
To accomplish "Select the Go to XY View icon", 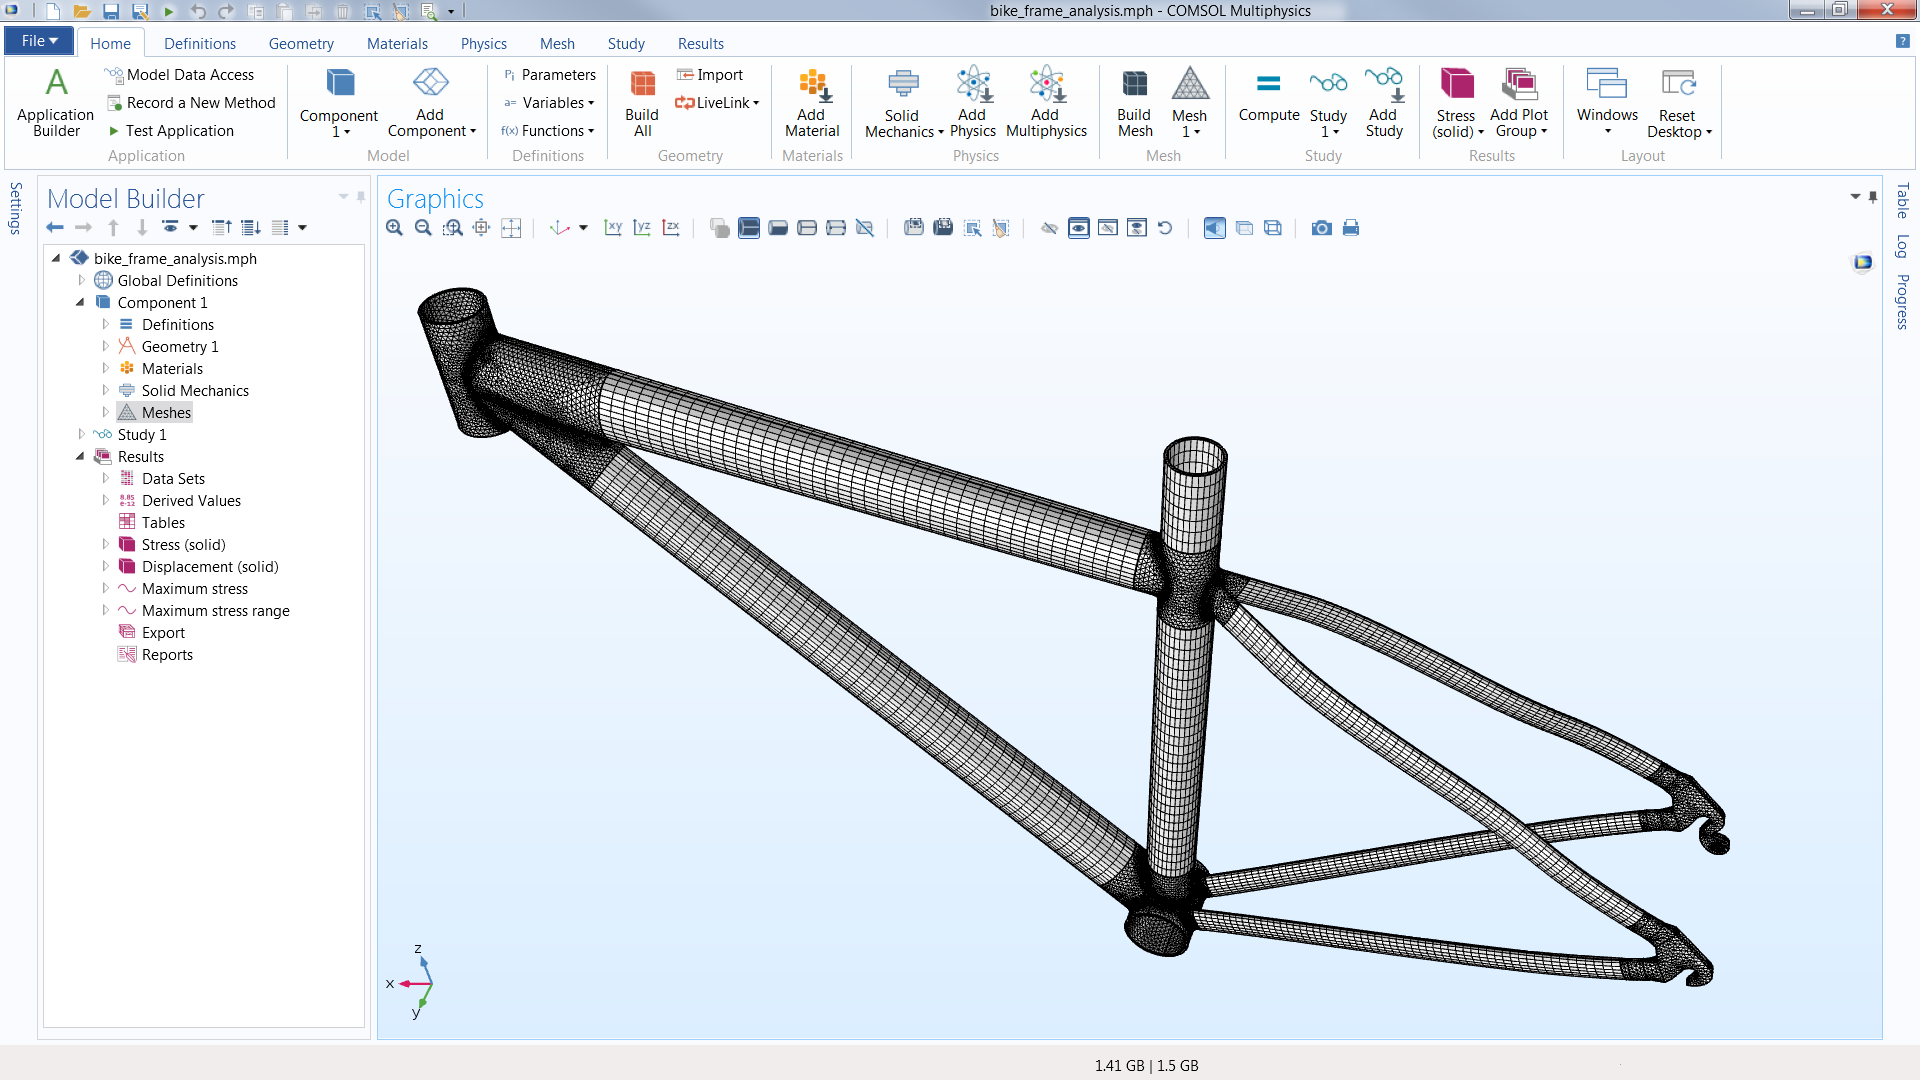I will pyautogui.click(x=613, y=228).
